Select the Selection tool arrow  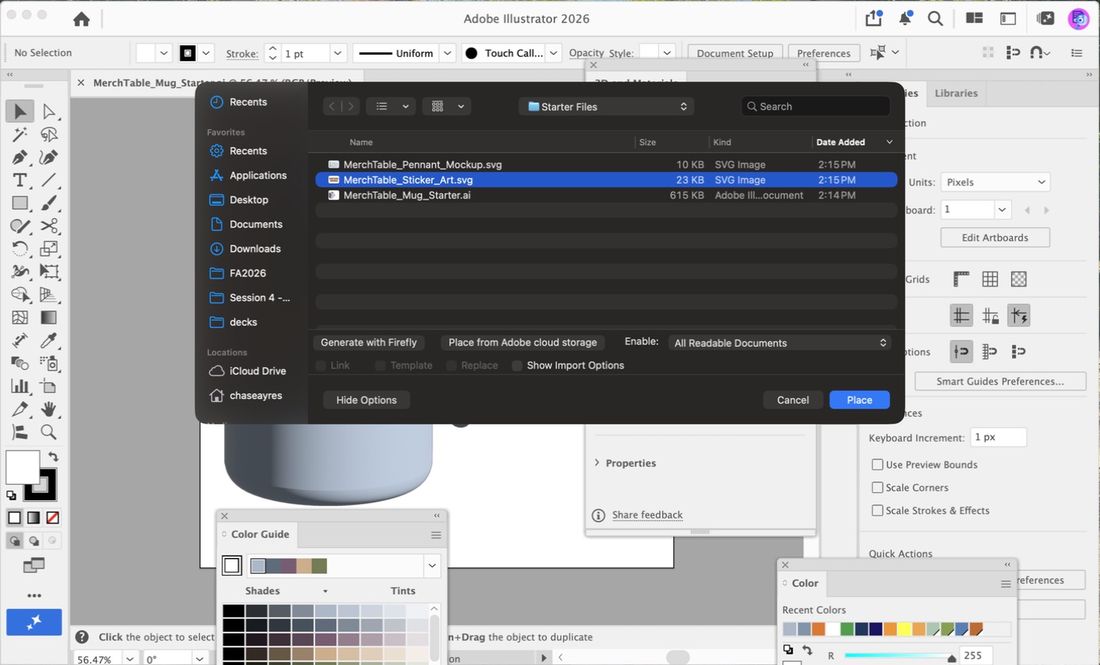(20, 111)
